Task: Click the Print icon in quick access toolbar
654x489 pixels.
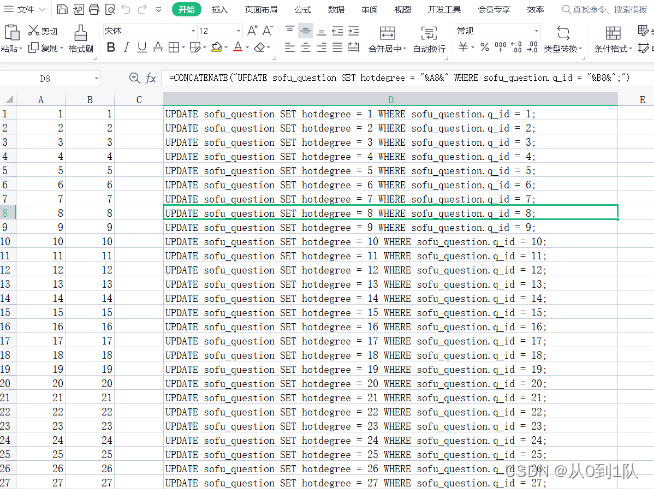Action: click(94, 9)
